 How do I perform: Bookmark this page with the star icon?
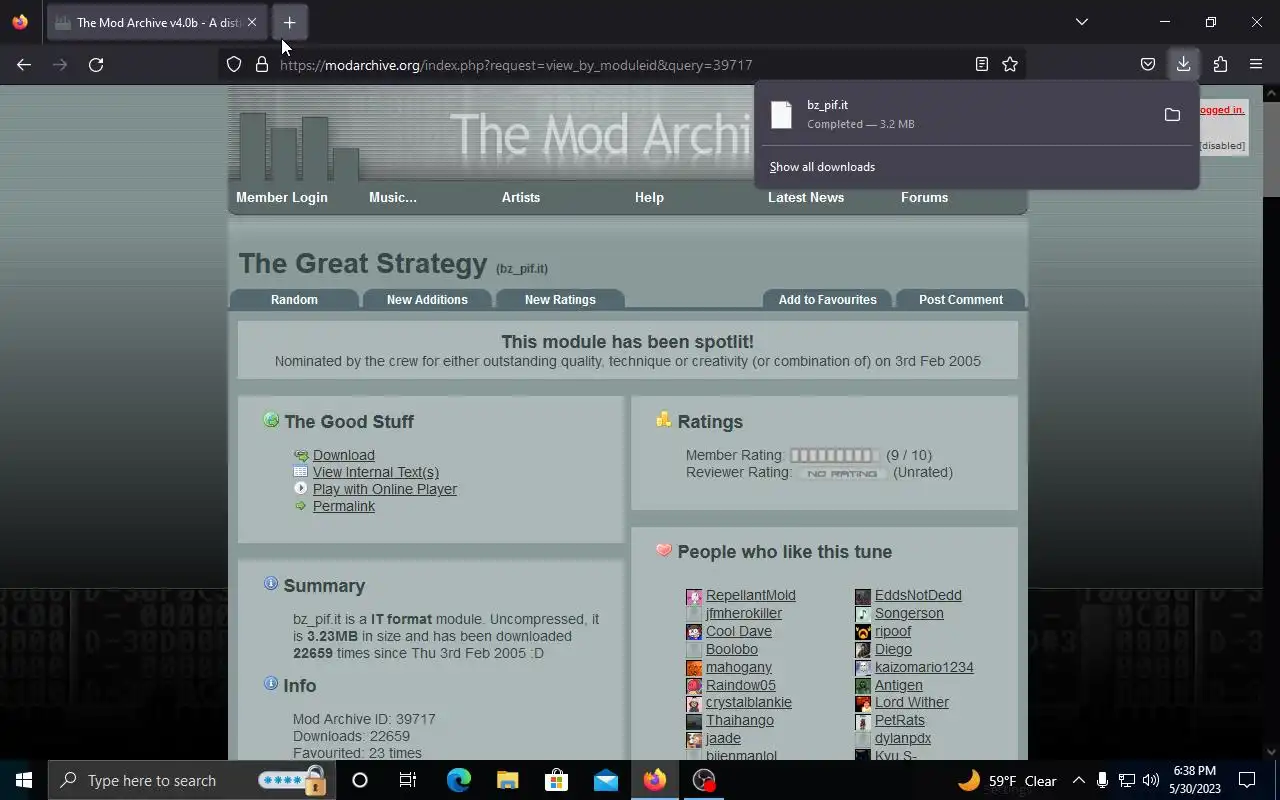click(1010, 65)
